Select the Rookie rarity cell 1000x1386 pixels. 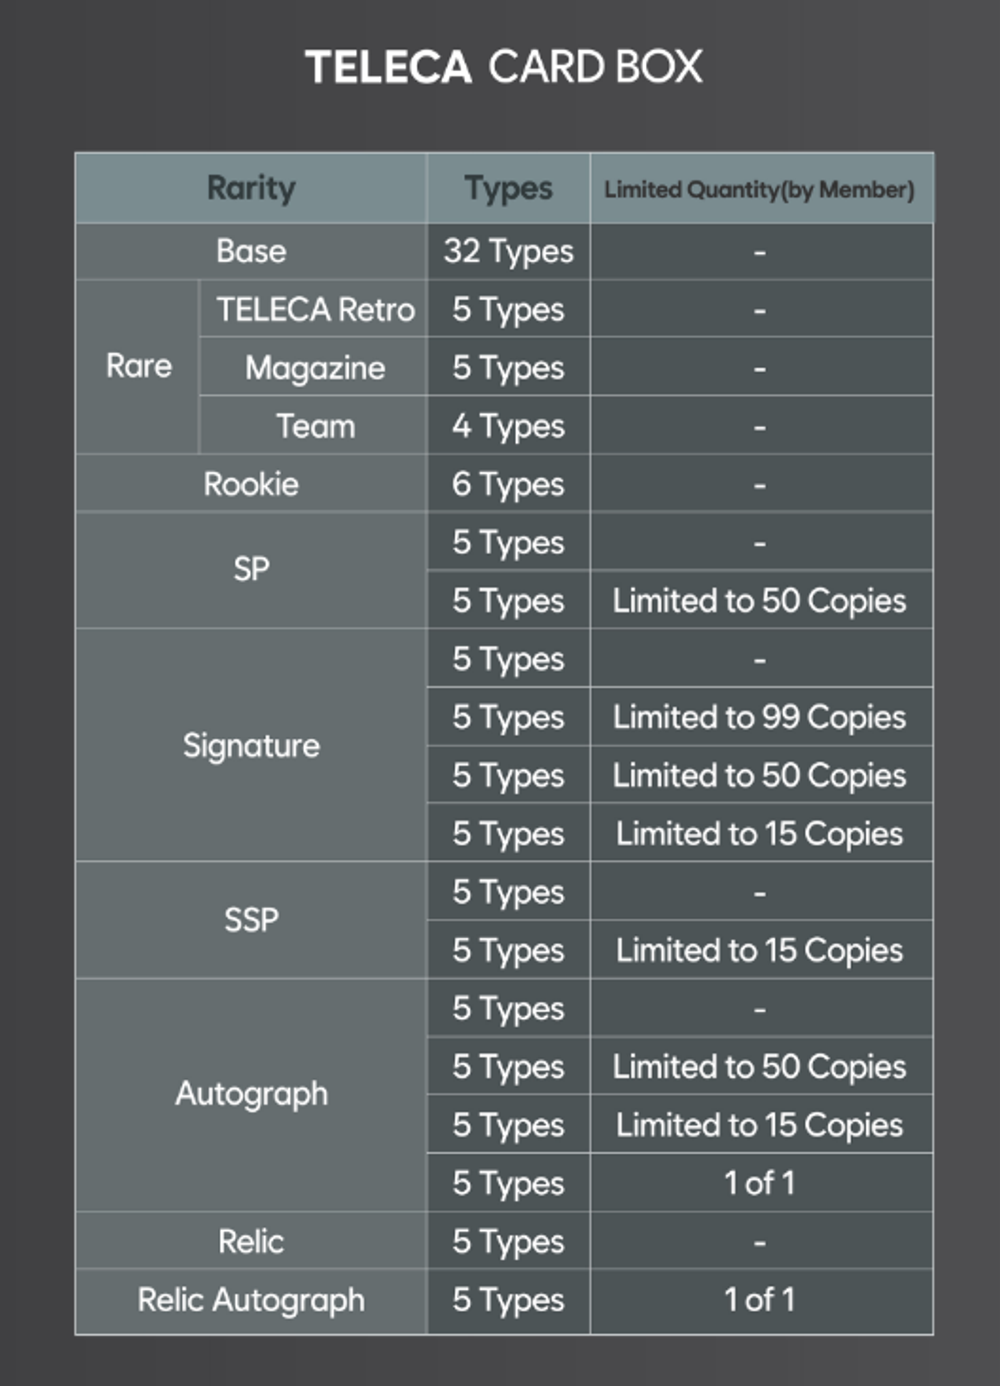[251, 484]
